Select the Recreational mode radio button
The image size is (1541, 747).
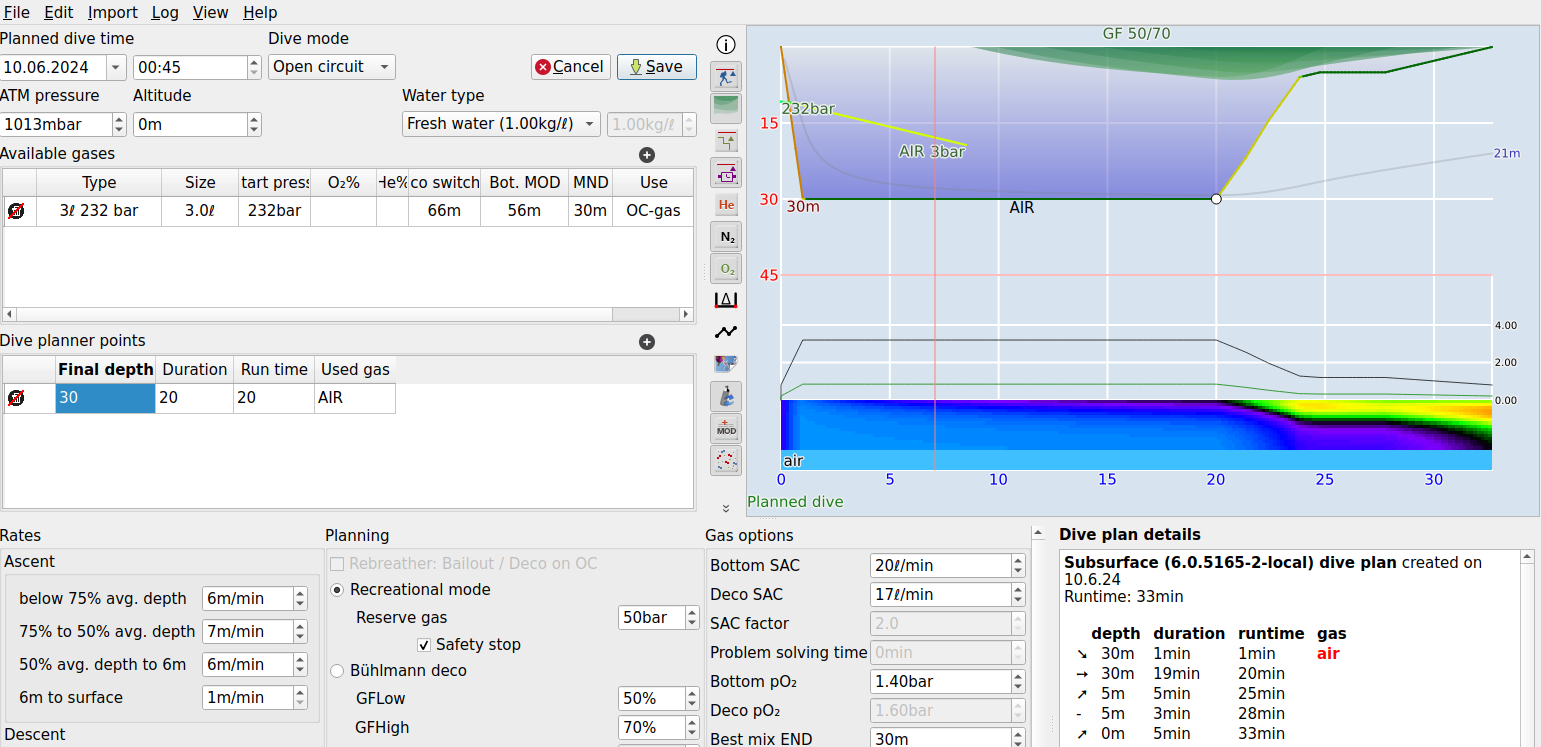point(337,590)
